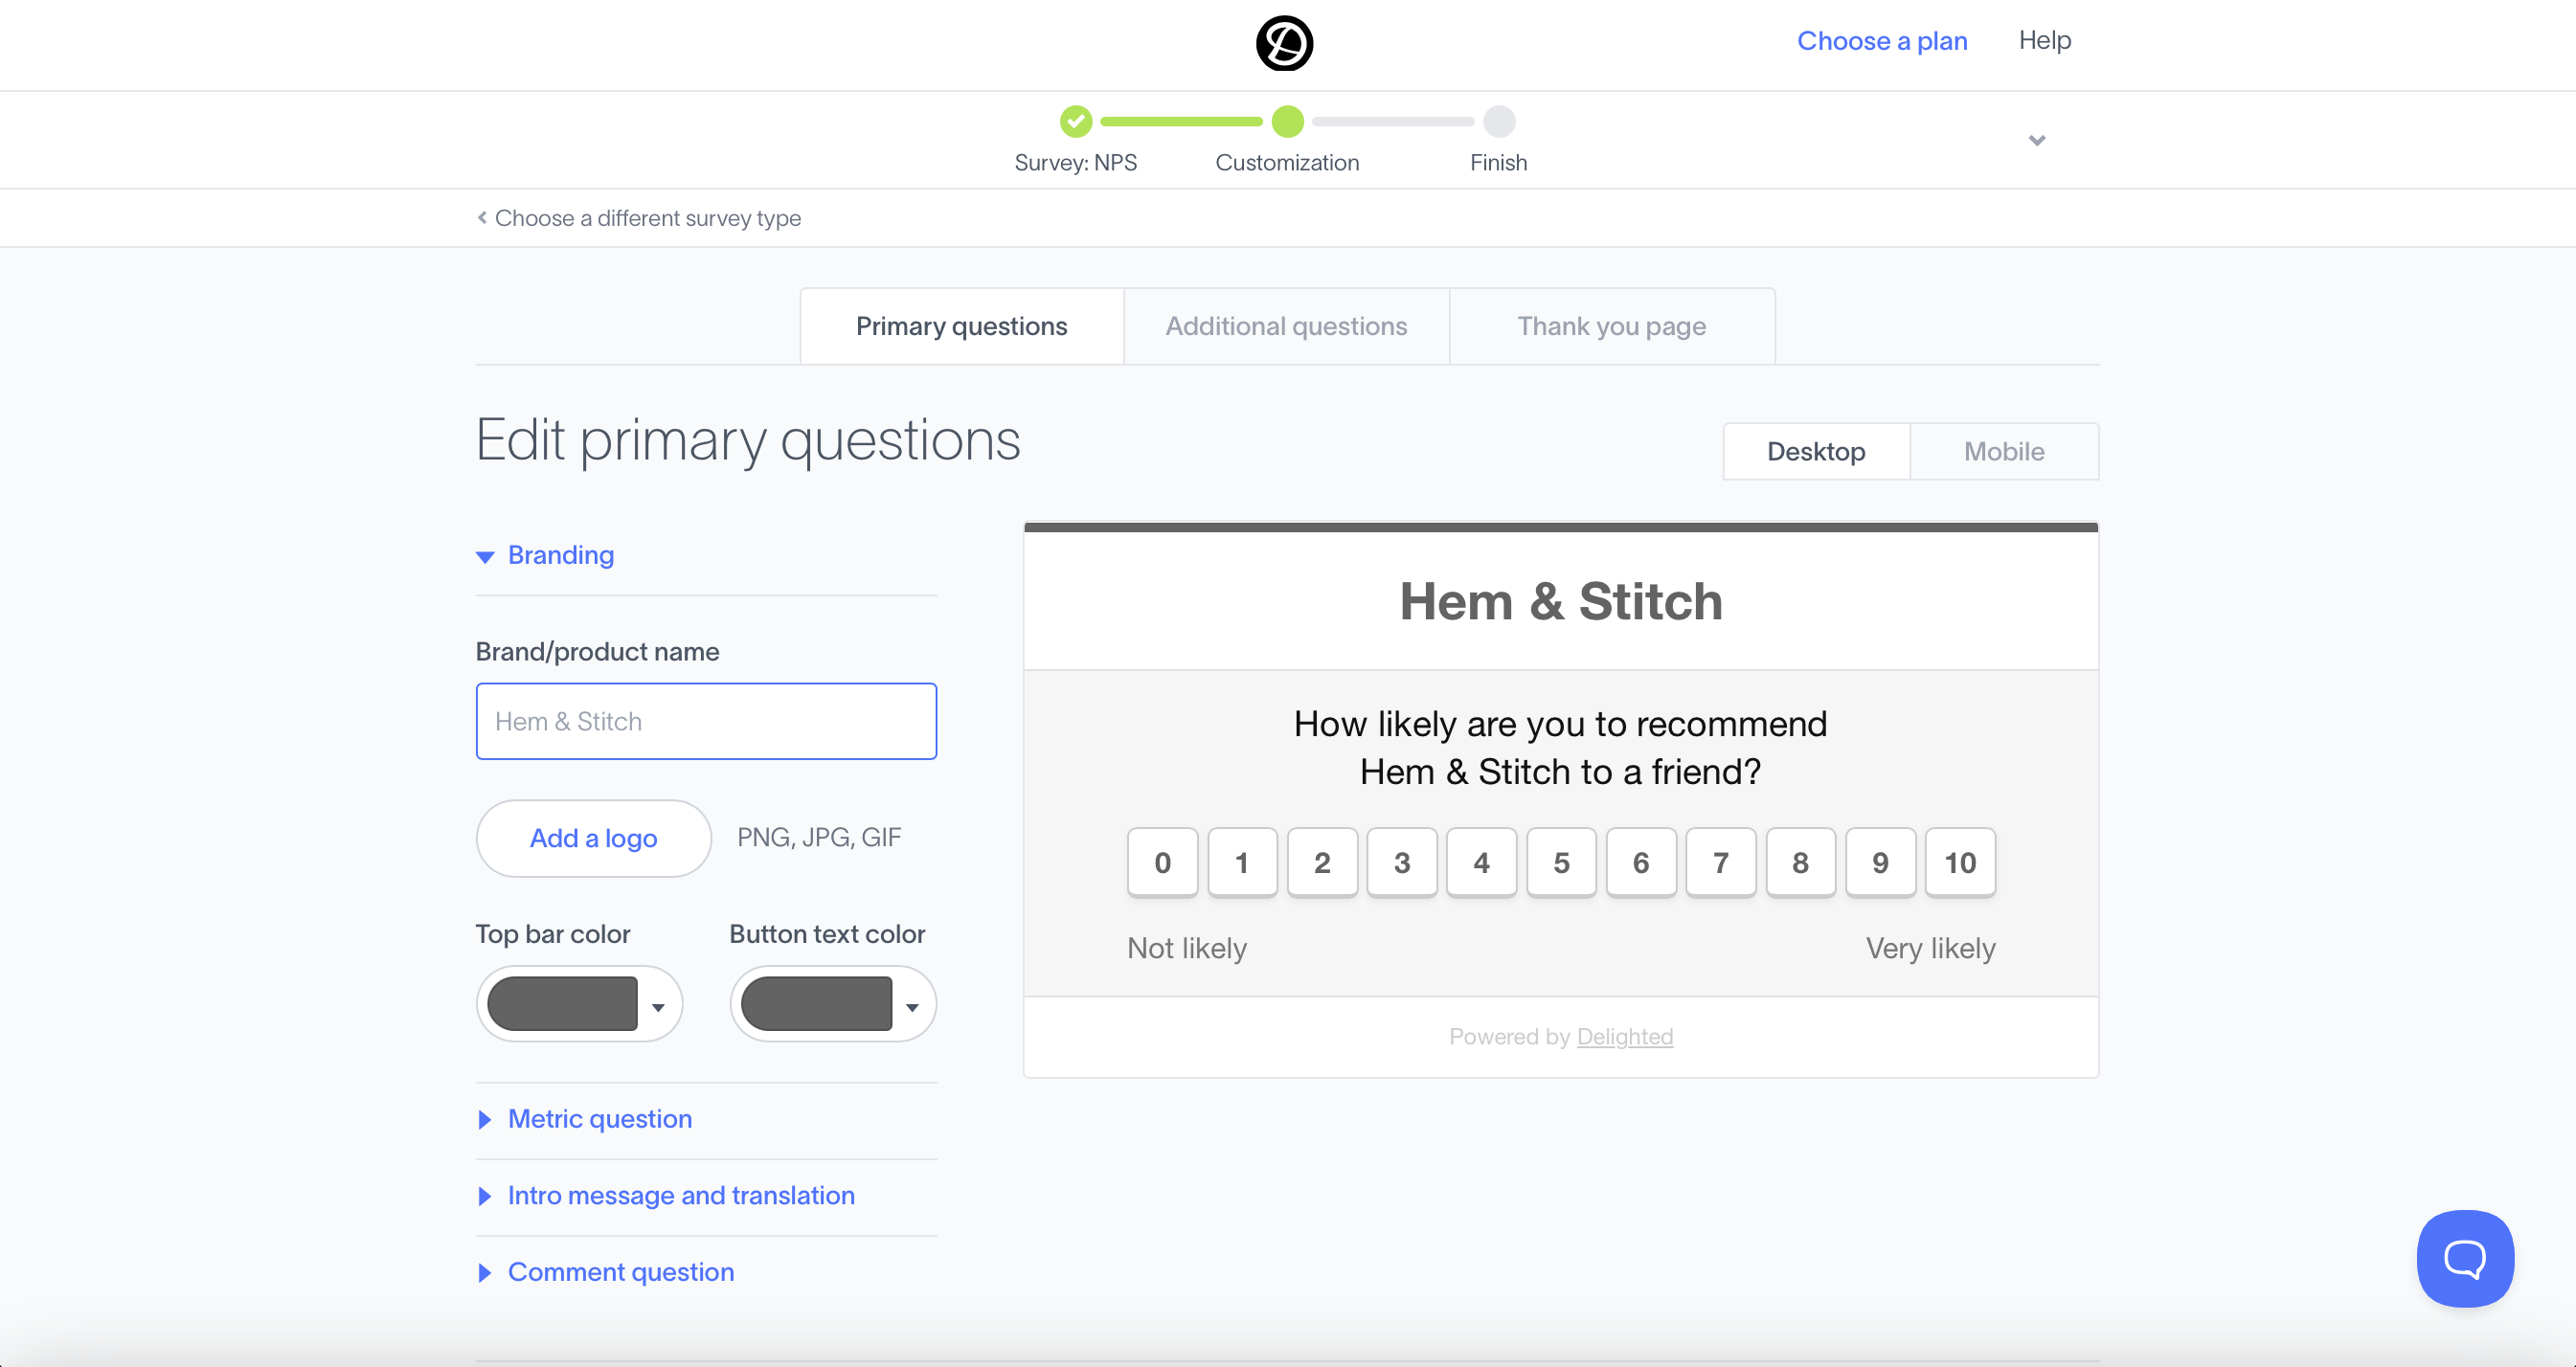Open the chat support bubble
Screen dimensions: 2576x1367
[2464, 1257]
